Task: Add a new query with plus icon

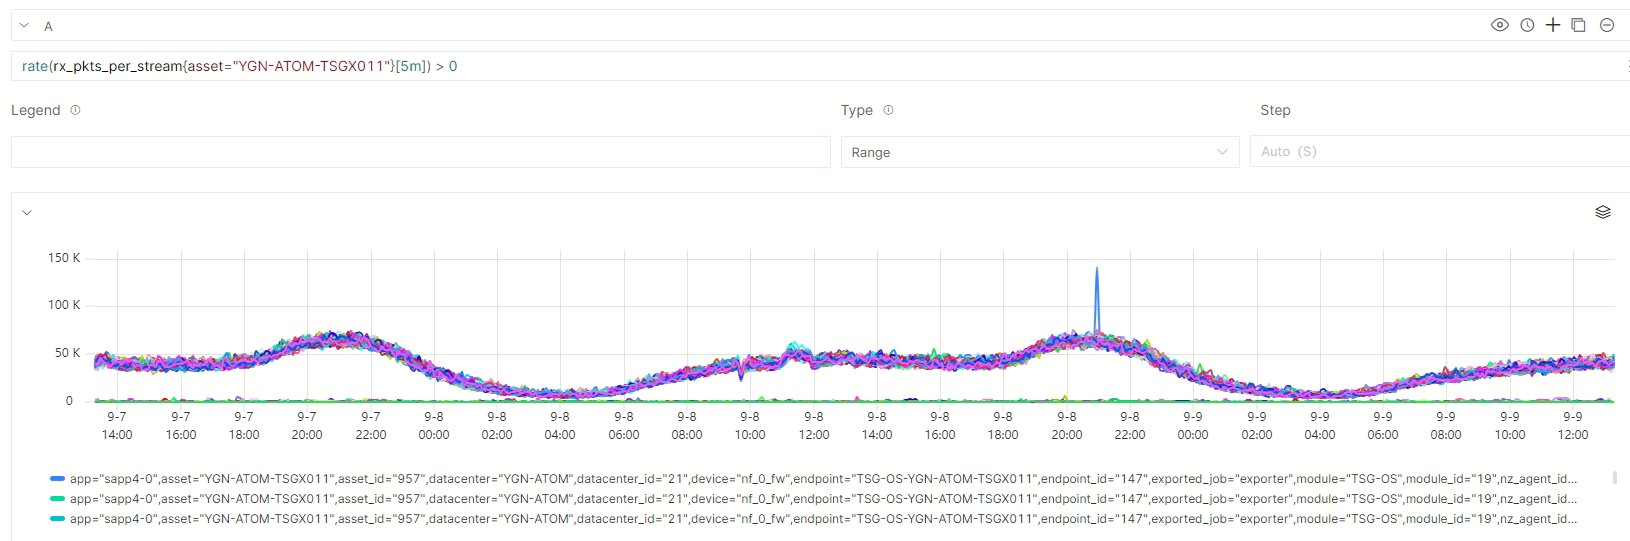Action: pos(1553,25)
